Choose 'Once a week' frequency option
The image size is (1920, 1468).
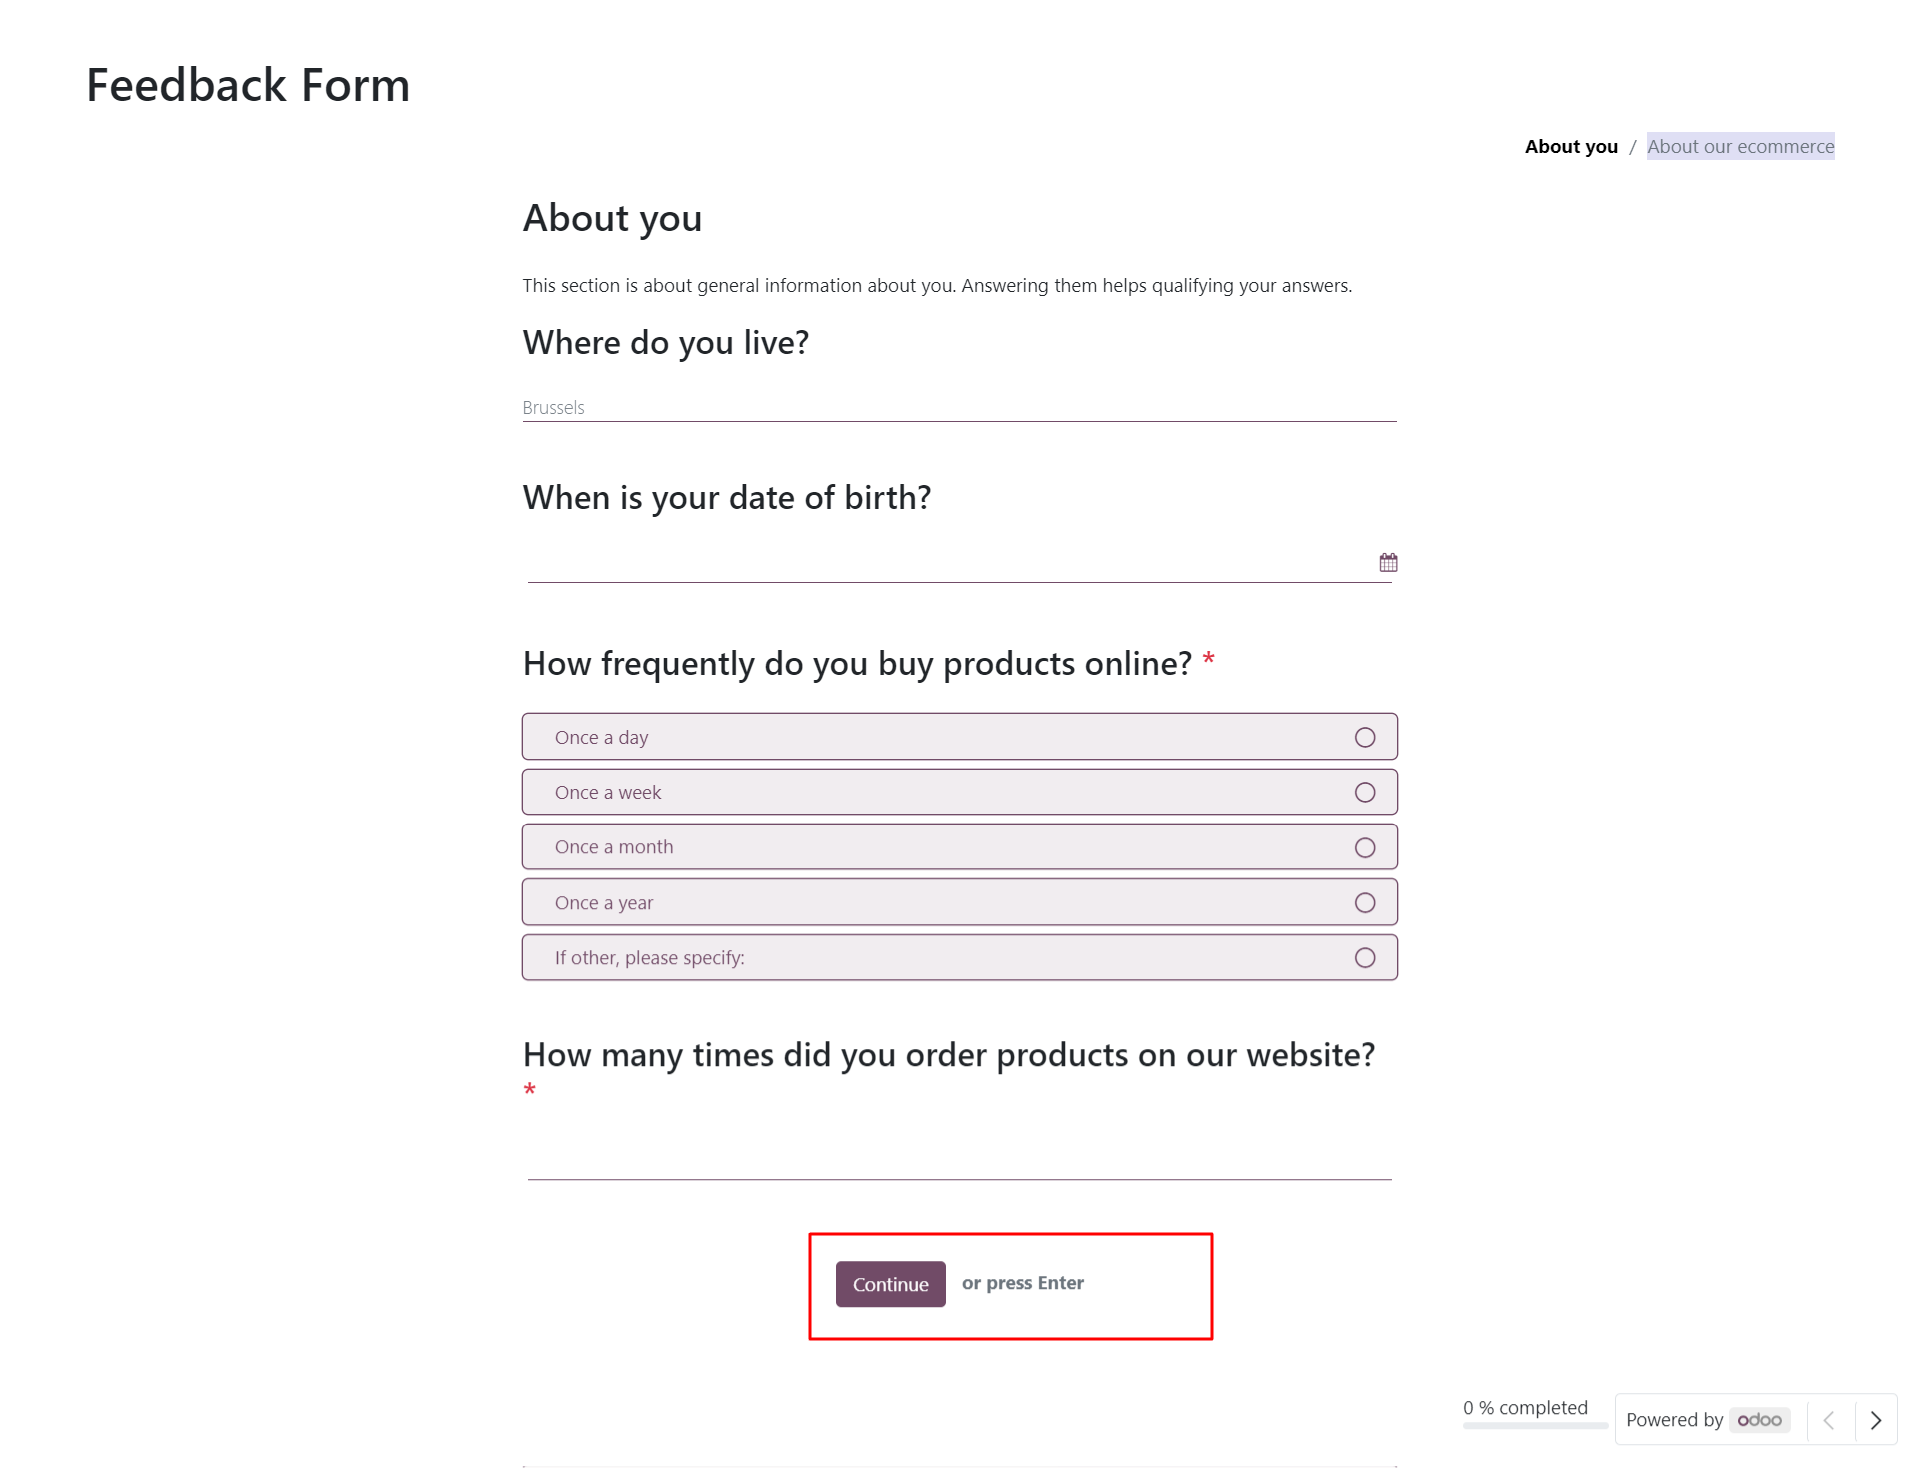pyautogui.click(x=959, y=792)
